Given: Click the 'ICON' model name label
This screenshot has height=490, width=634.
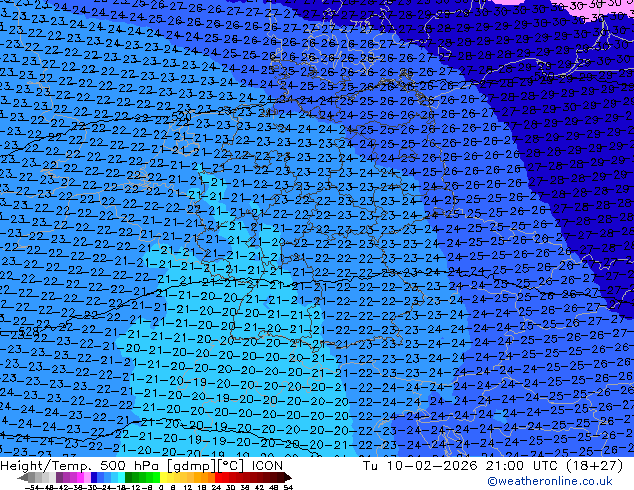Looking at the screenshot, I should [267, 466].
